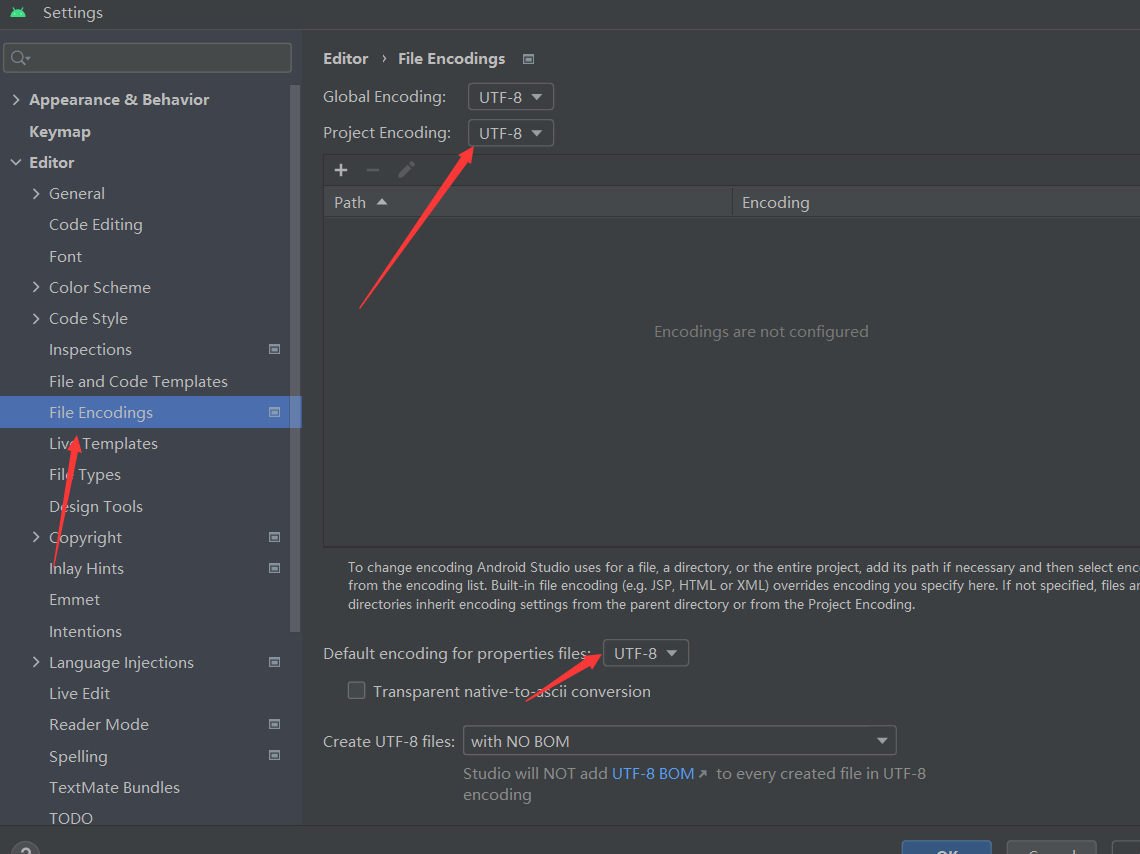Open Intentions settings

pos(85,632)
